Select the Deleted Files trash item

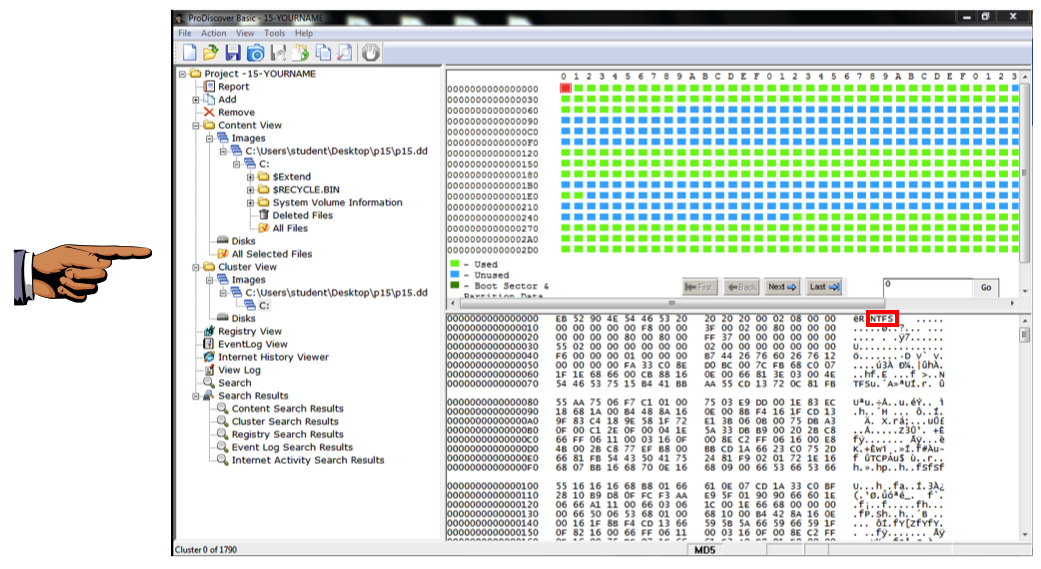click(x=302, y=215)
